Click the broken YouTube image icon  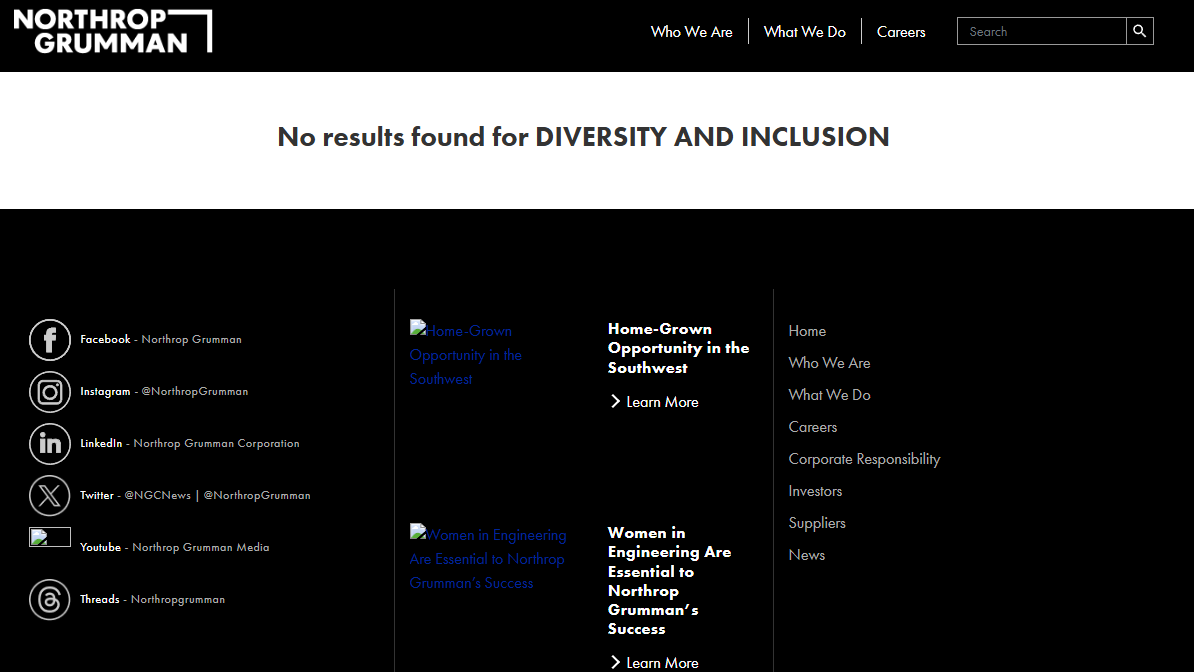[x=50, y=538]
